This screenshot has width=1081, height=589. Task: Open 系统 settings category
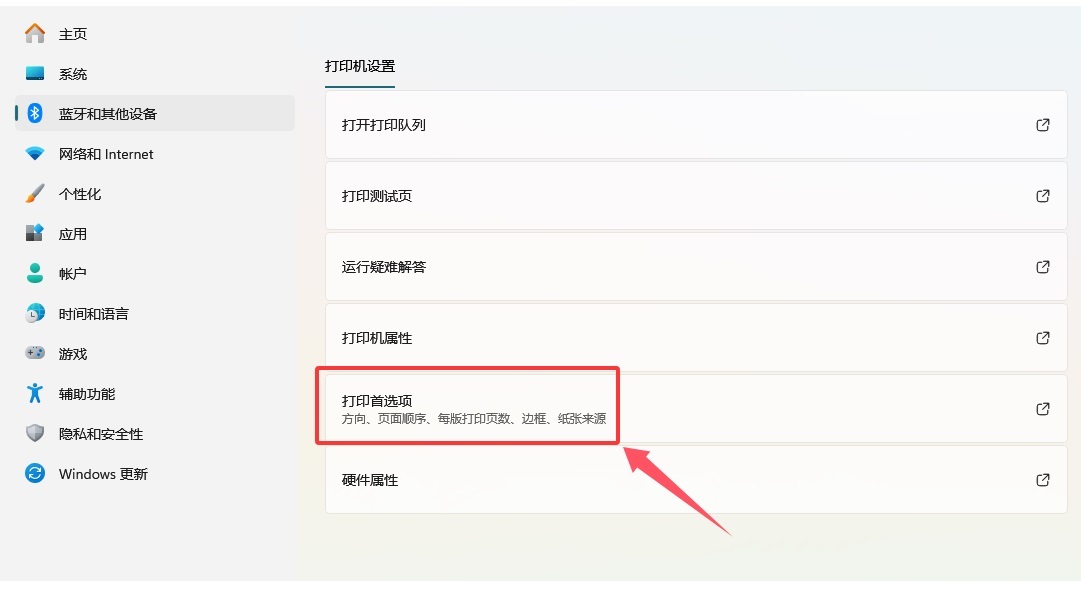[x=154, y=74]
